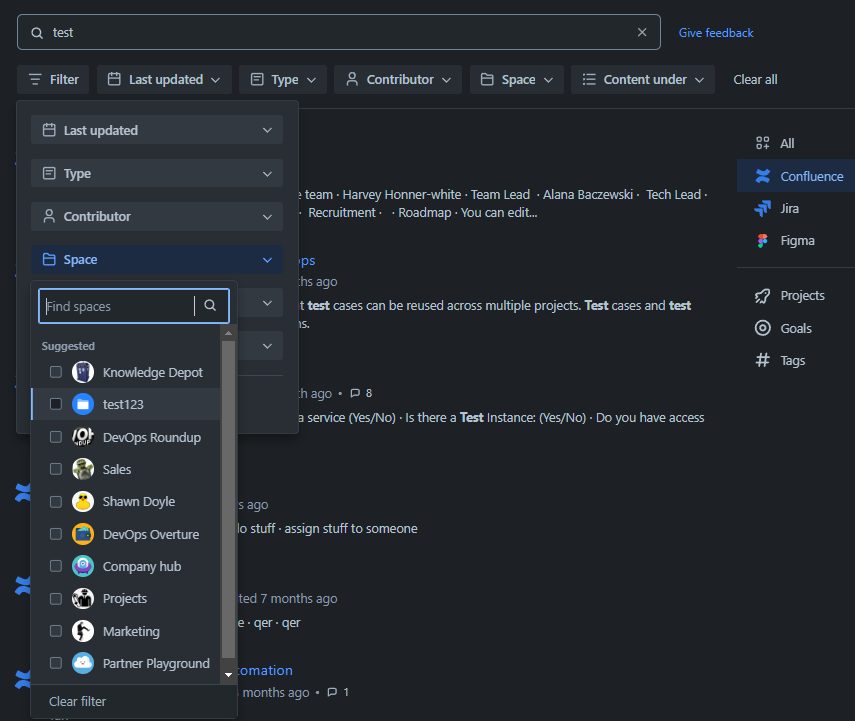Click Clear filter below the spaces list
855x721 pixels.
pyautogui.click(x=77, y=701)
